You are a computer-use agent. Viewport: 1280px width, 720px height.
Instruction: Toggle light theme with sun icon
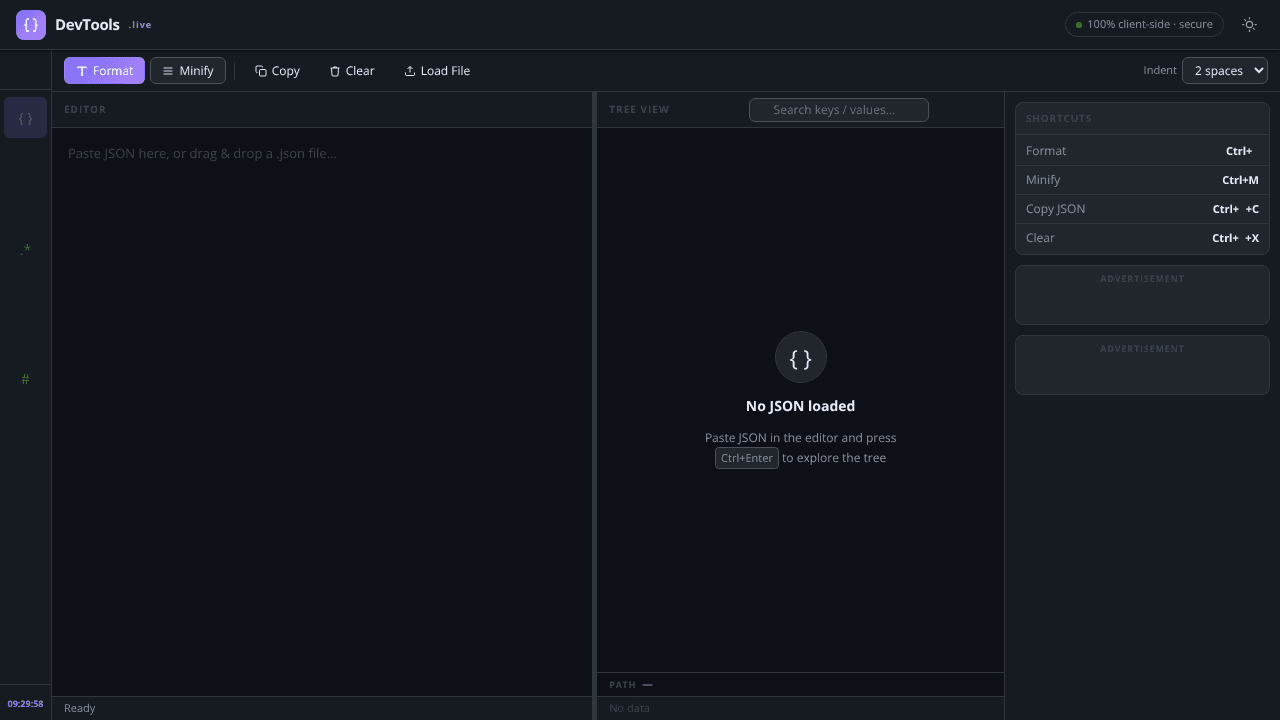[1249, 24]
